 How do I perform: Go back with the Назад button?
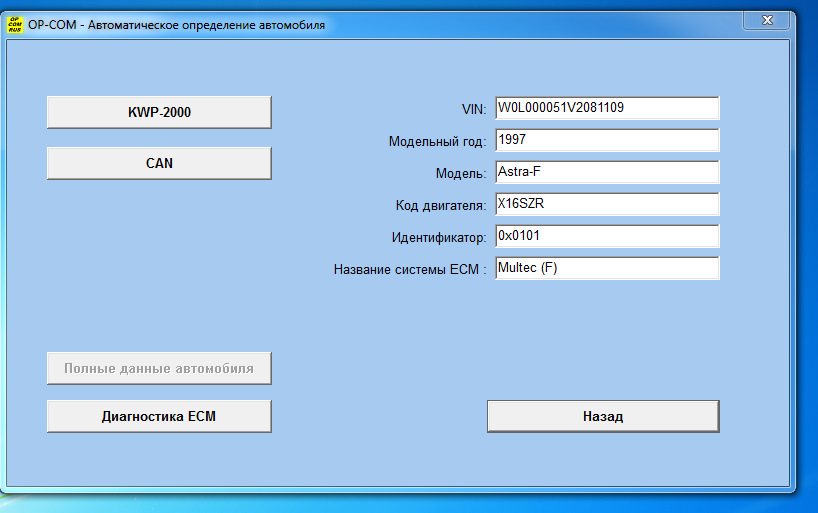tap(603, 416)
